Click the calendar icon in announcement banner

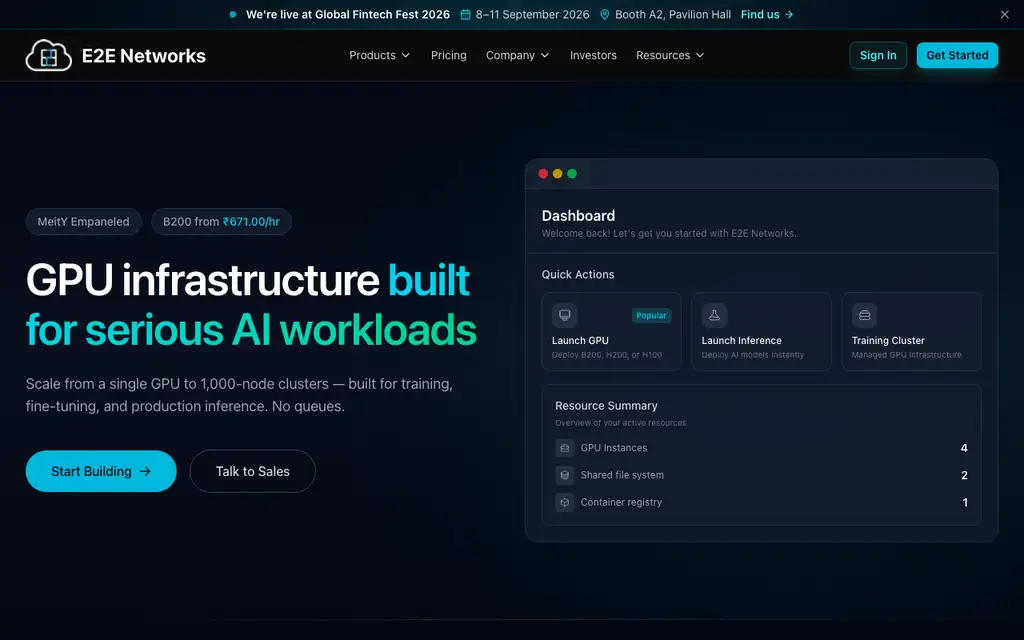coord(465,14)
